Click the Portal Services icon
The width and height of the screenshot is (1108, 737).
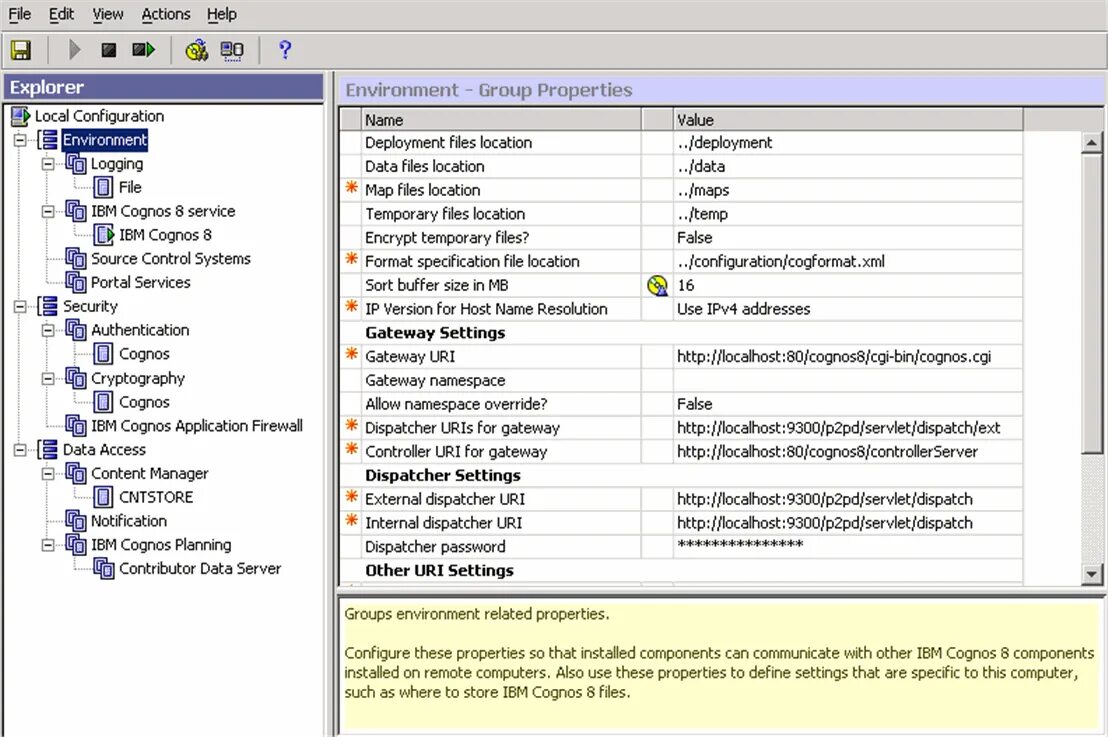[76, 283]
